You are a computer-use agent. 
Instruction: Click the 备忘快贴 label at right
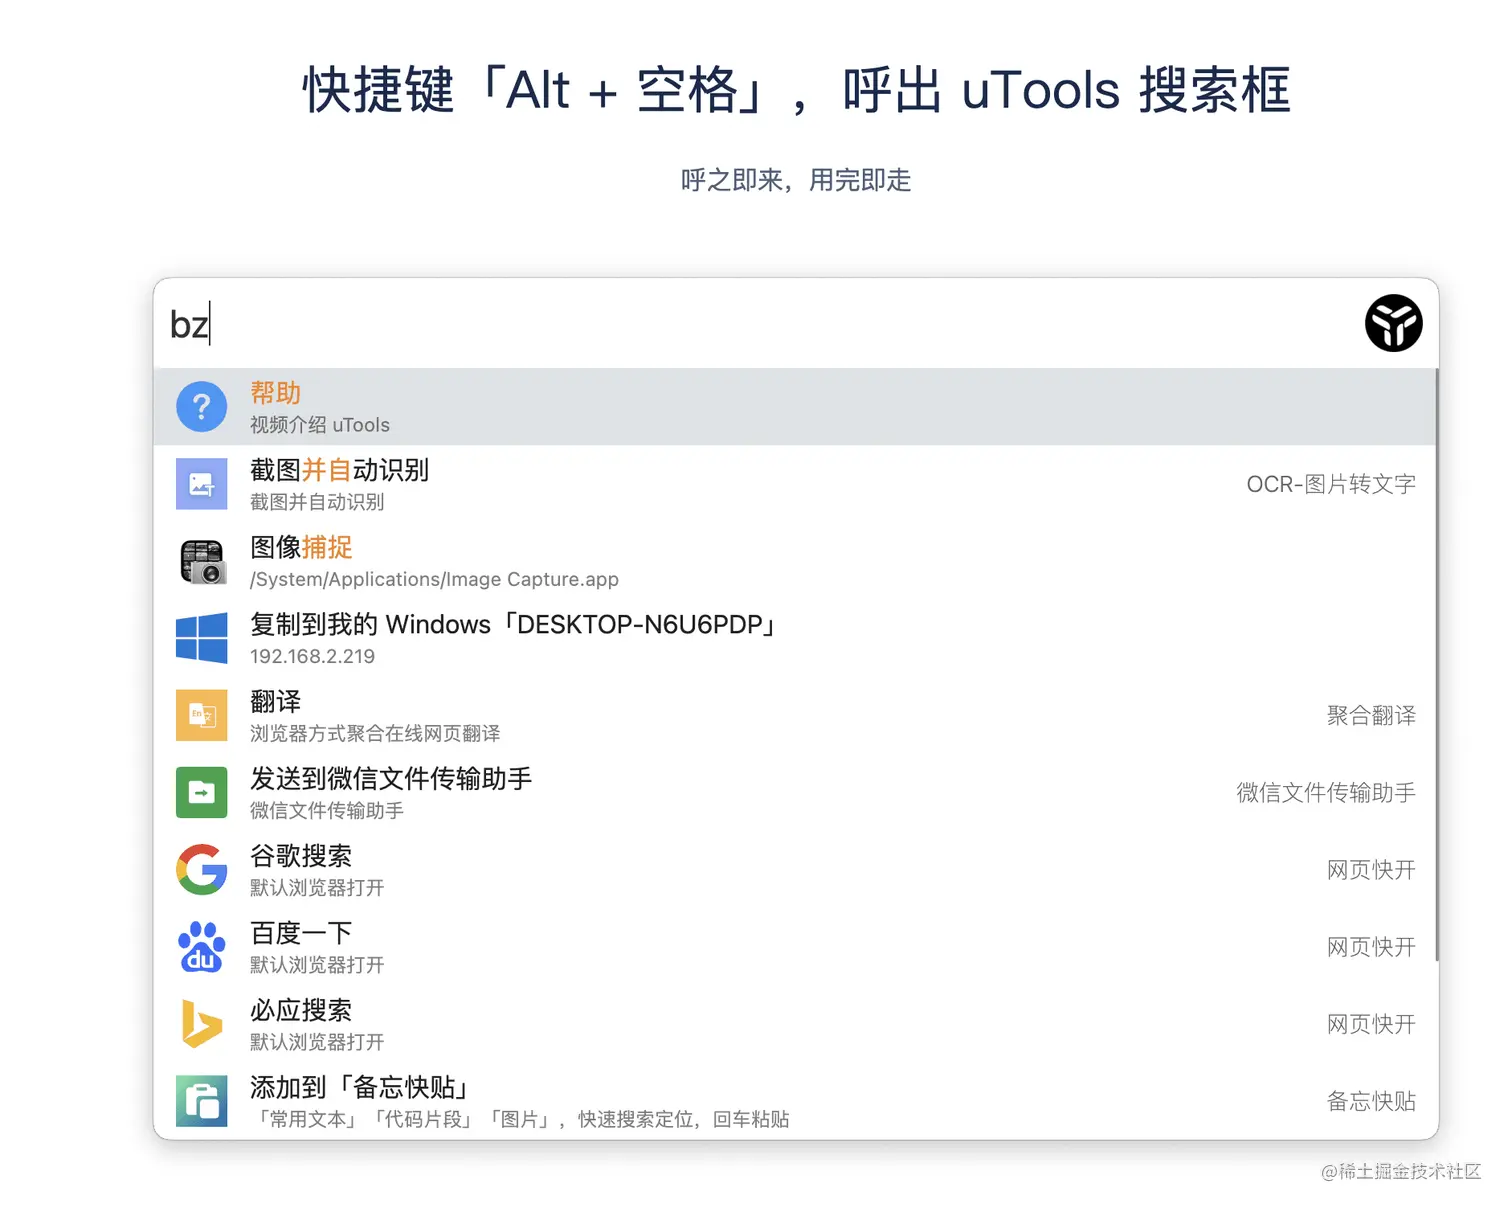coord(1371,1100)
